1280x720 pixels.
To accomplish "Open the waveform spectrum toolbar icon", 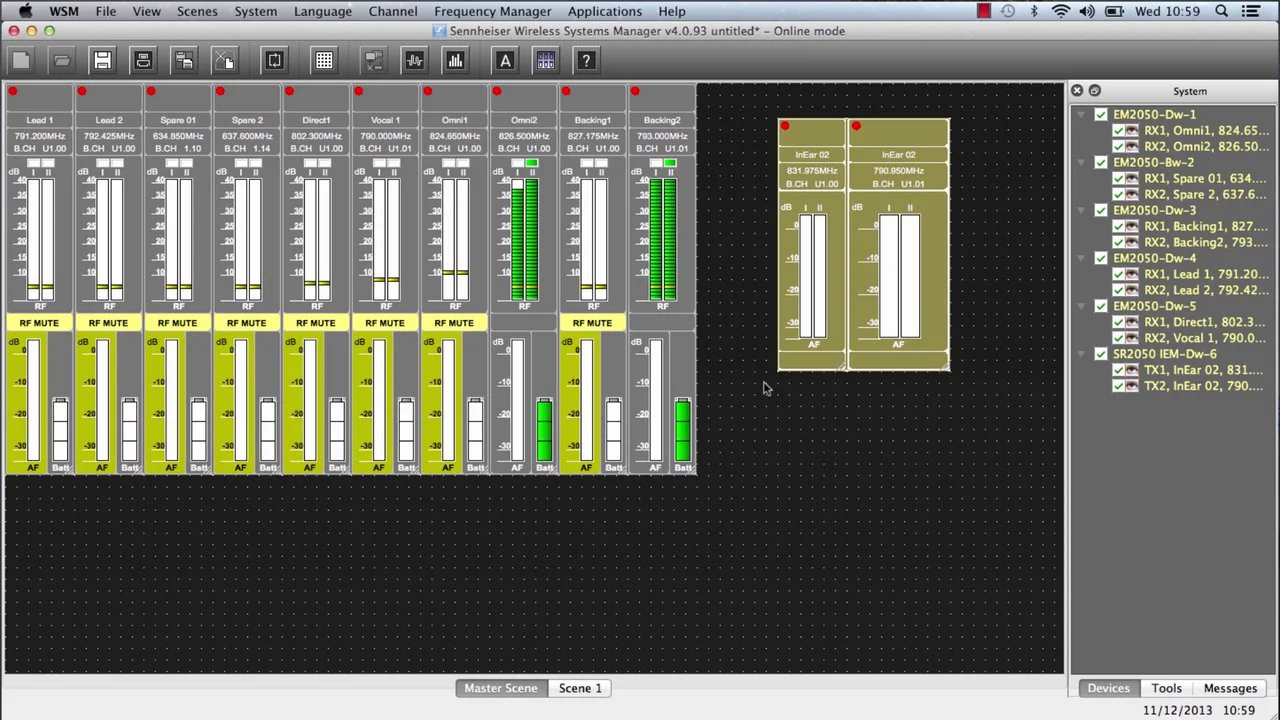I will [x=415, y=61].
